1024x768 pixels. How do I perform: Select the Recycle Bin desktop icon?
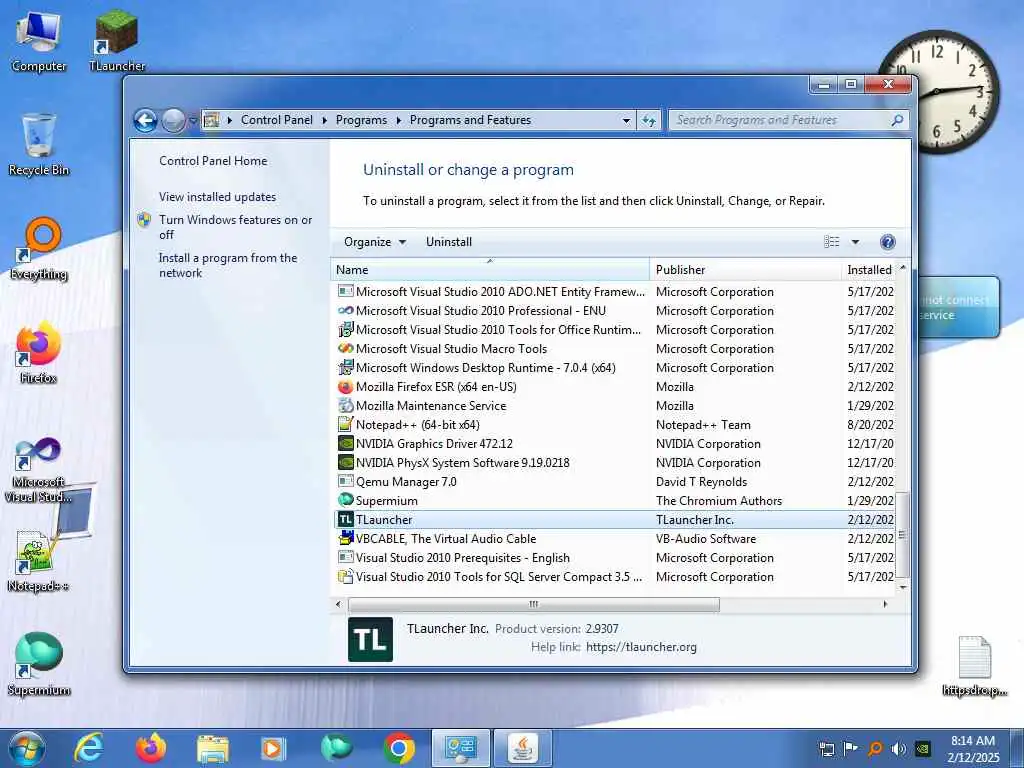pos(39,145)
